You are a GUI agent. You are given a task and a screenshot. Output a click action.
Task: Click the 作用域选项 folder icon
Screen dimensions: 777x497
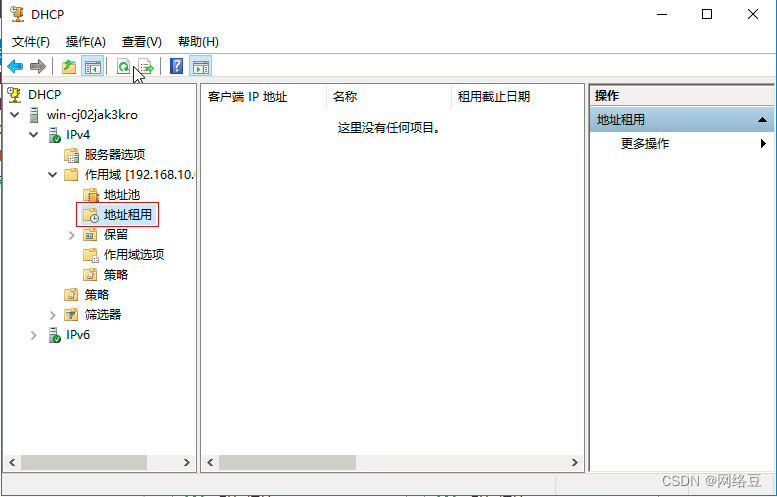pyautogui.click(x=91, y=255)
